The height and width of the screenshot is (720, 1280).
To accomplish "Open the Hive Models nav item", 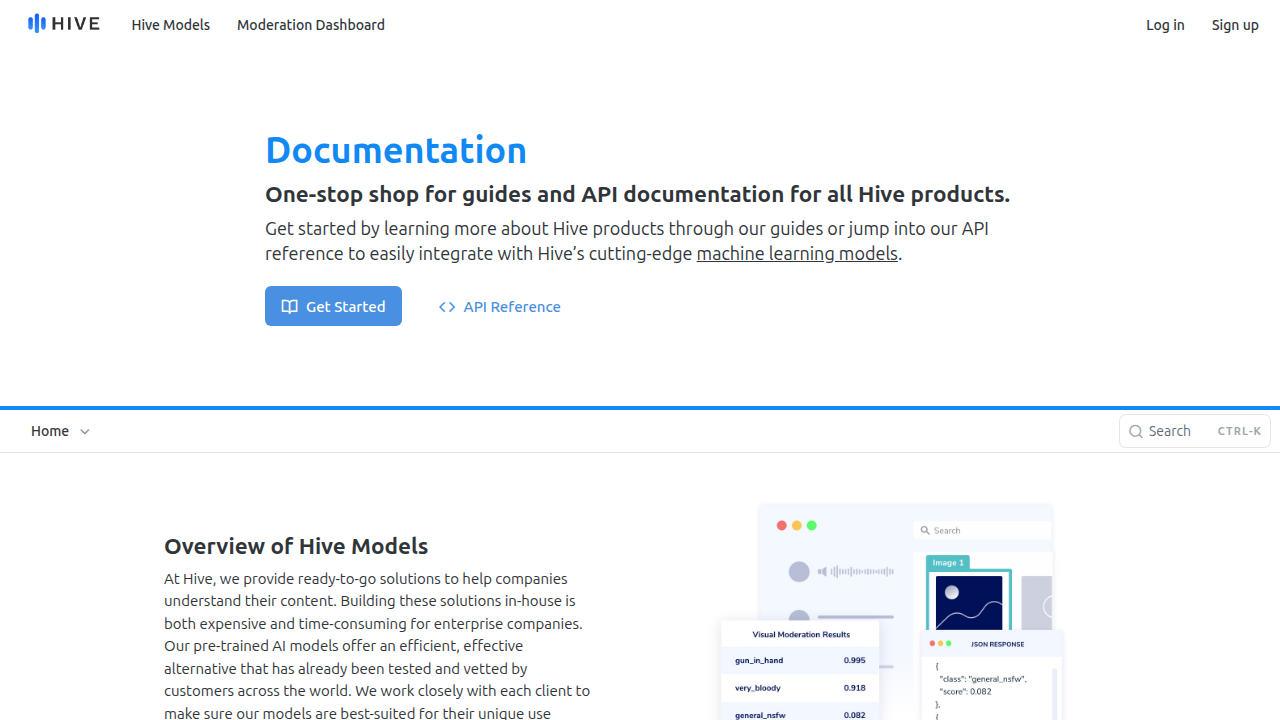I will [171, 25].
